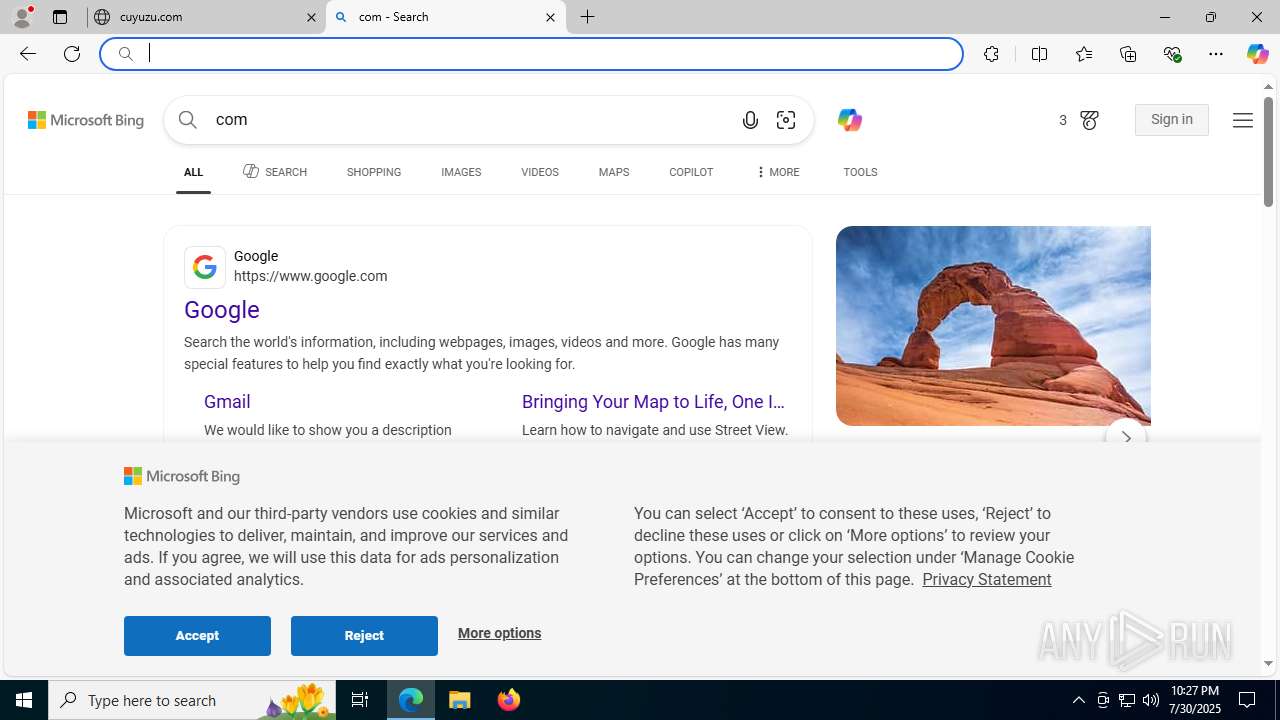Open Tab actions menu icon
Screen dimensions: 1280x720
pyautogui.click(x=60, y=17)
